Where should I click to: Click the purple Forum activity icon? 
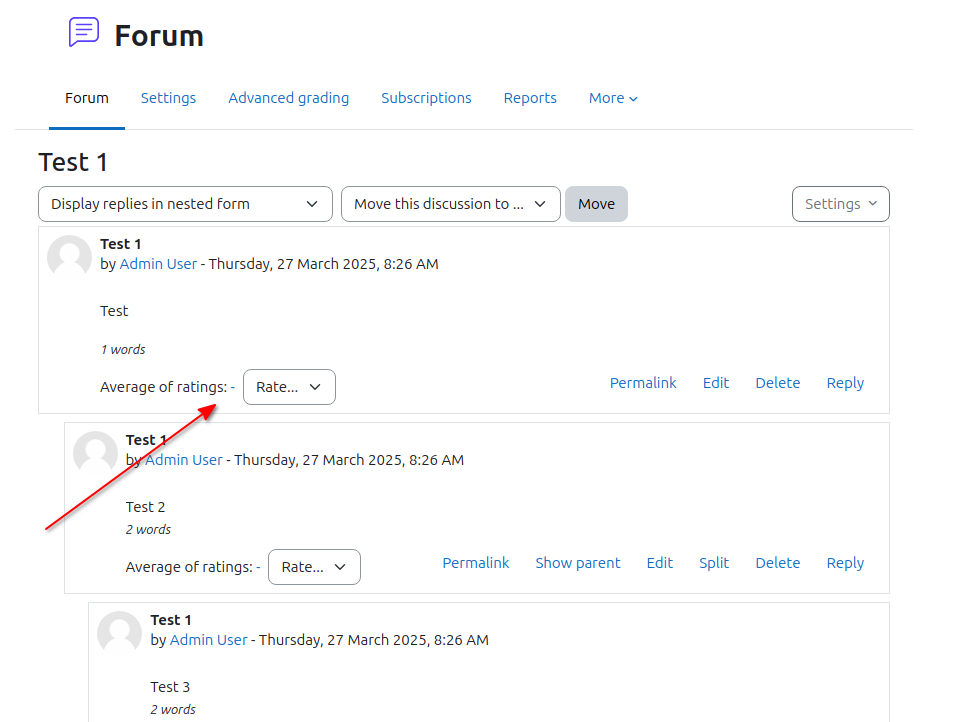coord(84,32)
